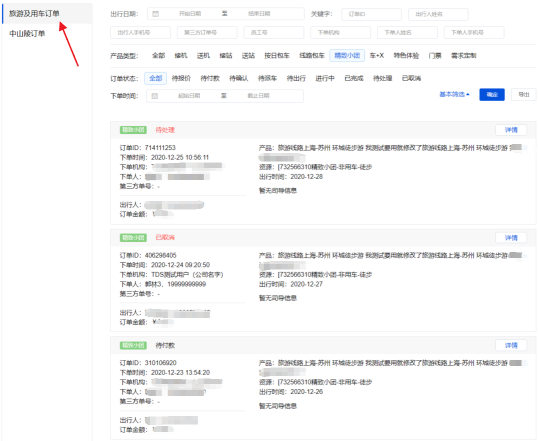Pick the 开始日期 start date field
This screenshot has height=441, width=539.
190,14
